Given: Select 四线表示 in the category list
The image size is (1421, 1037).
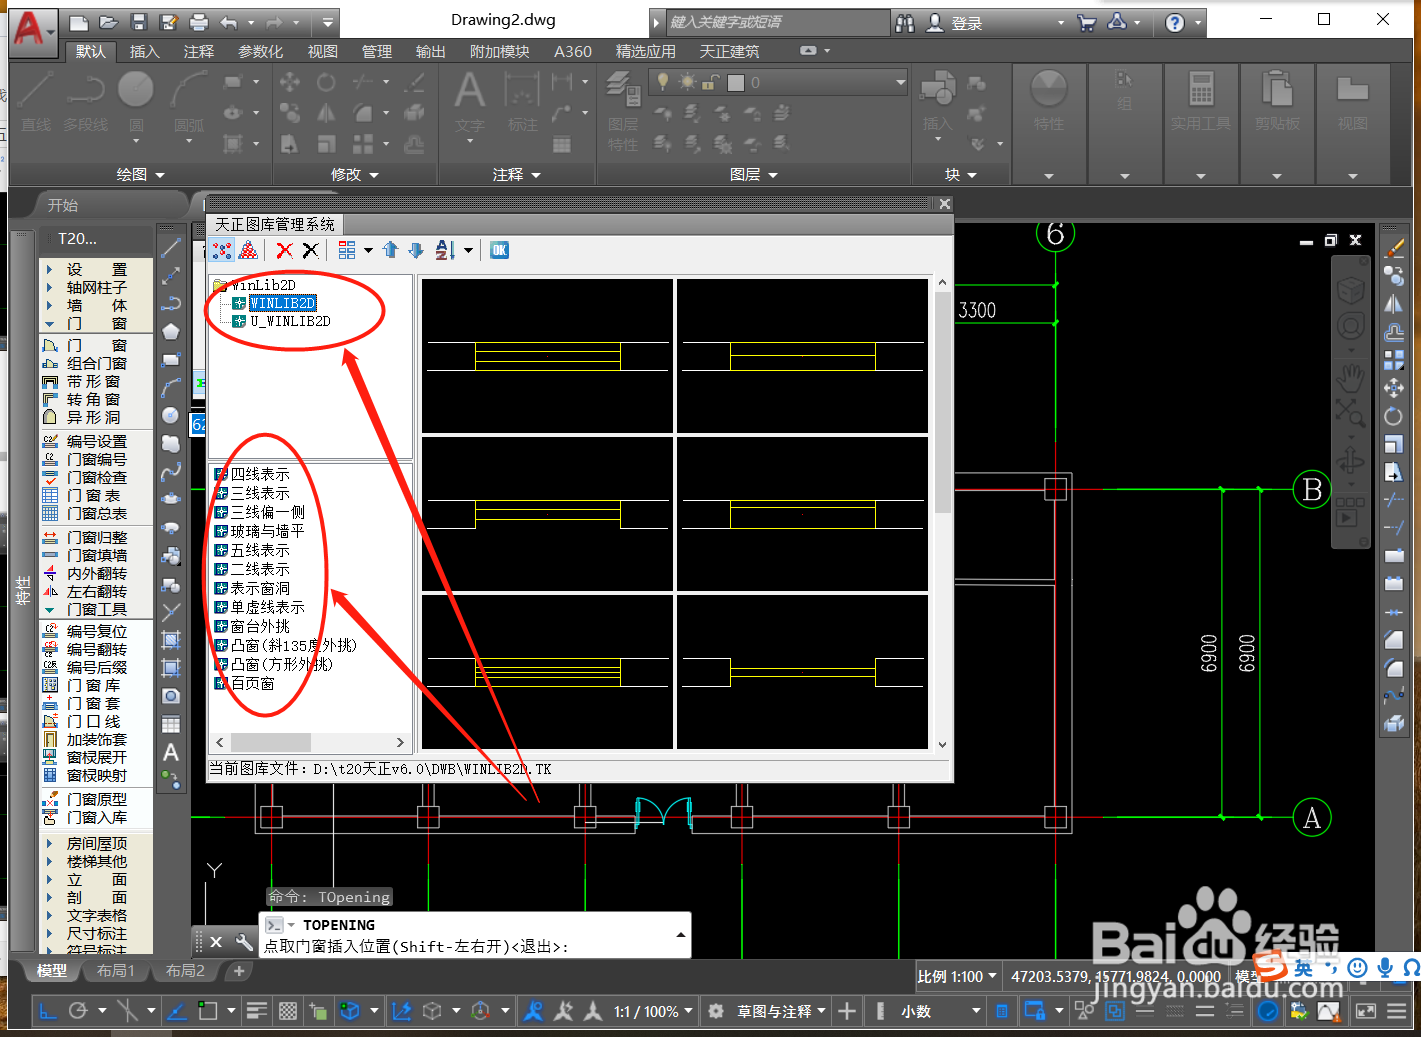Looking at the screenshot, I should (260, 474).
